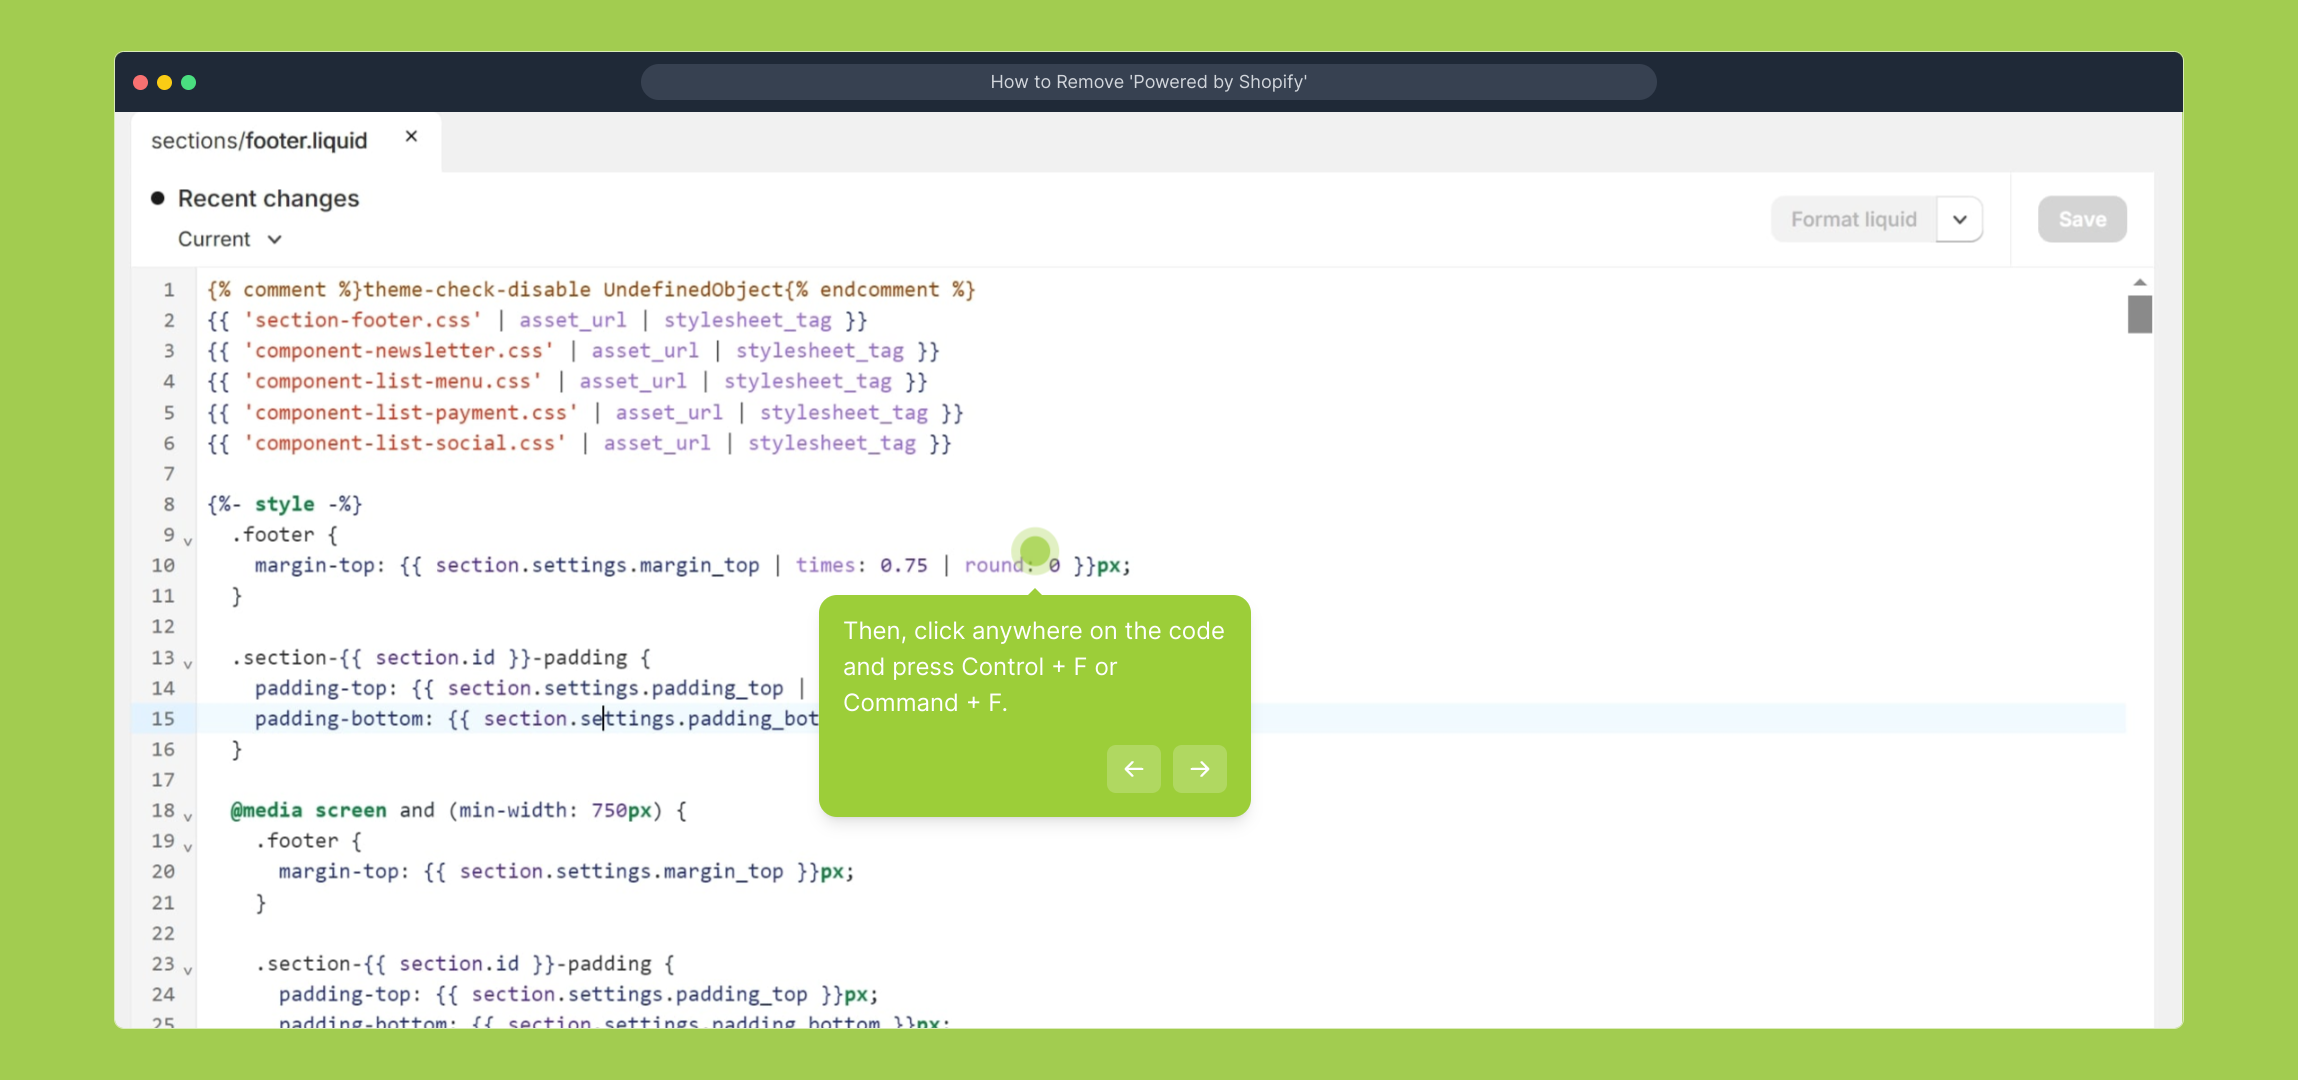Click the scrollbar up arrow
The image size is (2298, 1080).
pos(2139,283)
